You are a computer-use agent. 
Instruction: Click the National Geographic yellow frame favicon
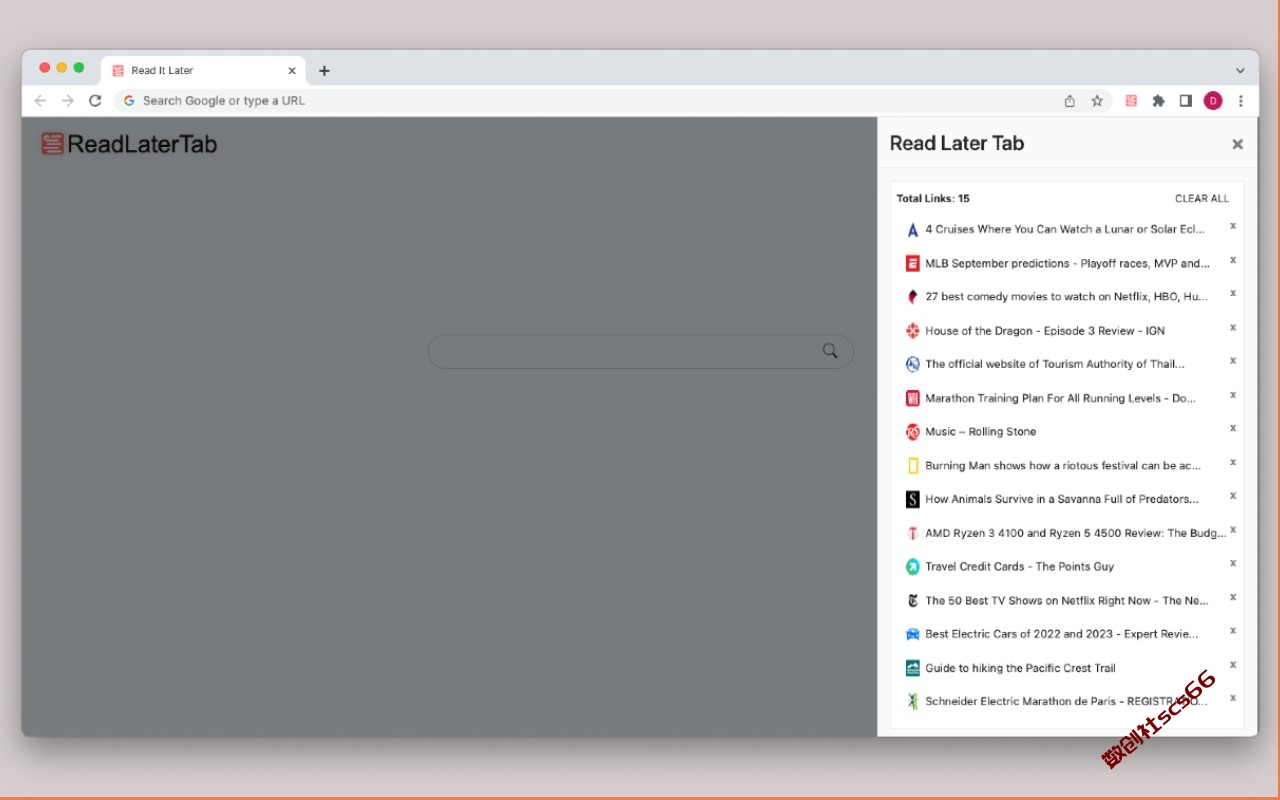912,465
